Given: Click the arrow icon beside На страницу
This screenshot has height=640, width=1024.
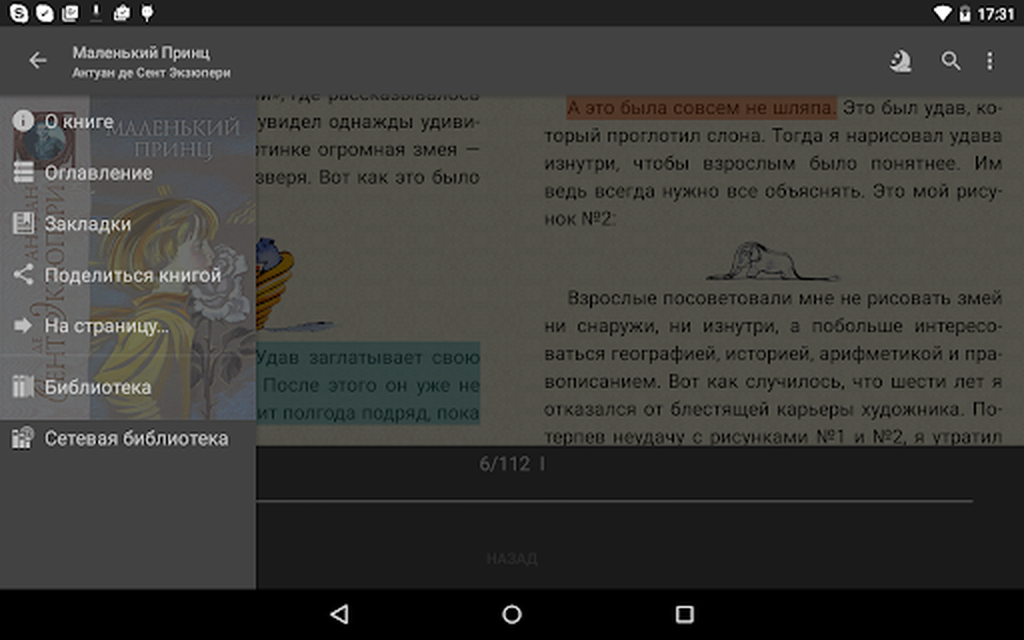Looking at the screenshot, I should pyautogui.click(x=23, y=325).
